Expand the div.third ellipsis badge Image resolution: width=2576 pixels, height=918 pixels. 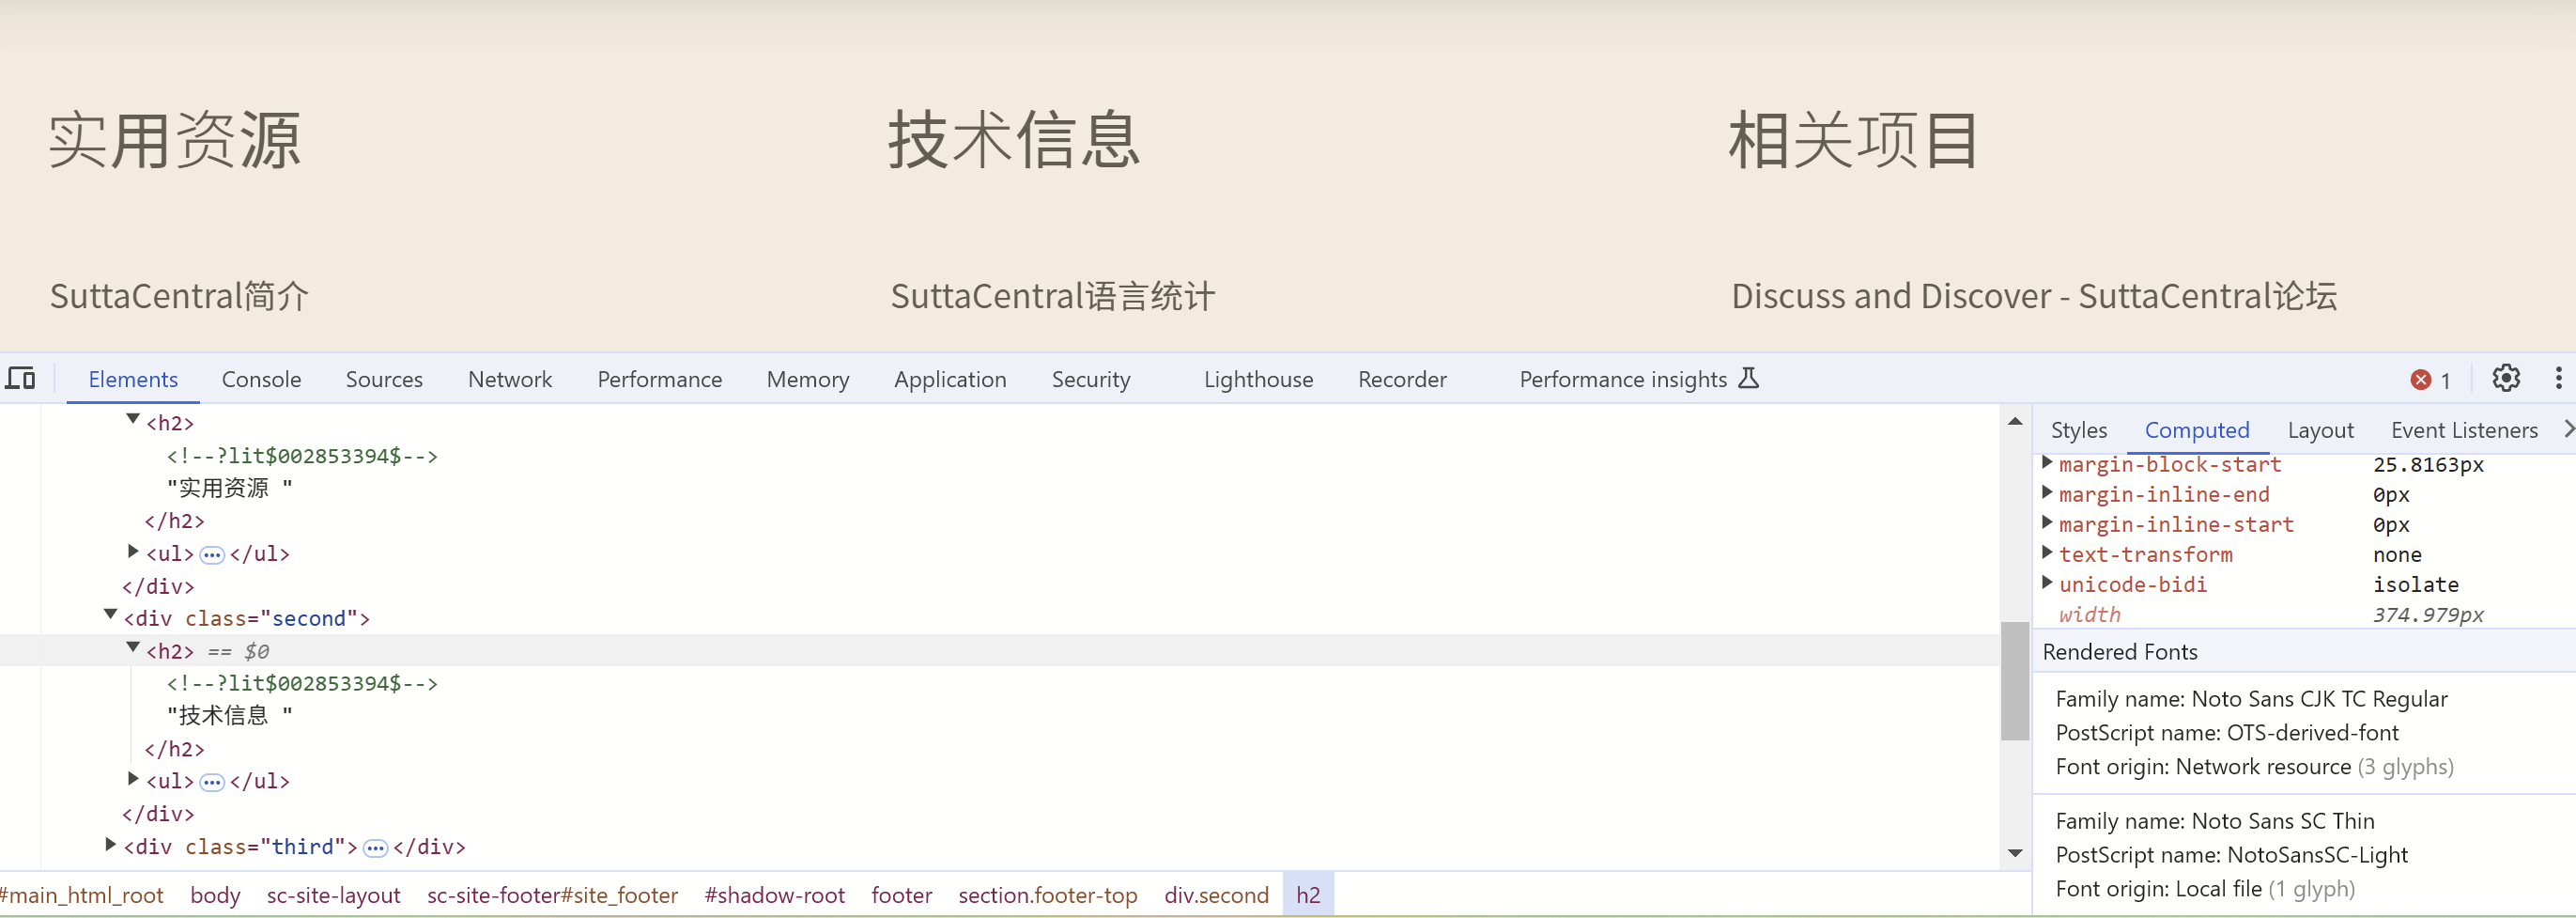(x=375, y=848)
